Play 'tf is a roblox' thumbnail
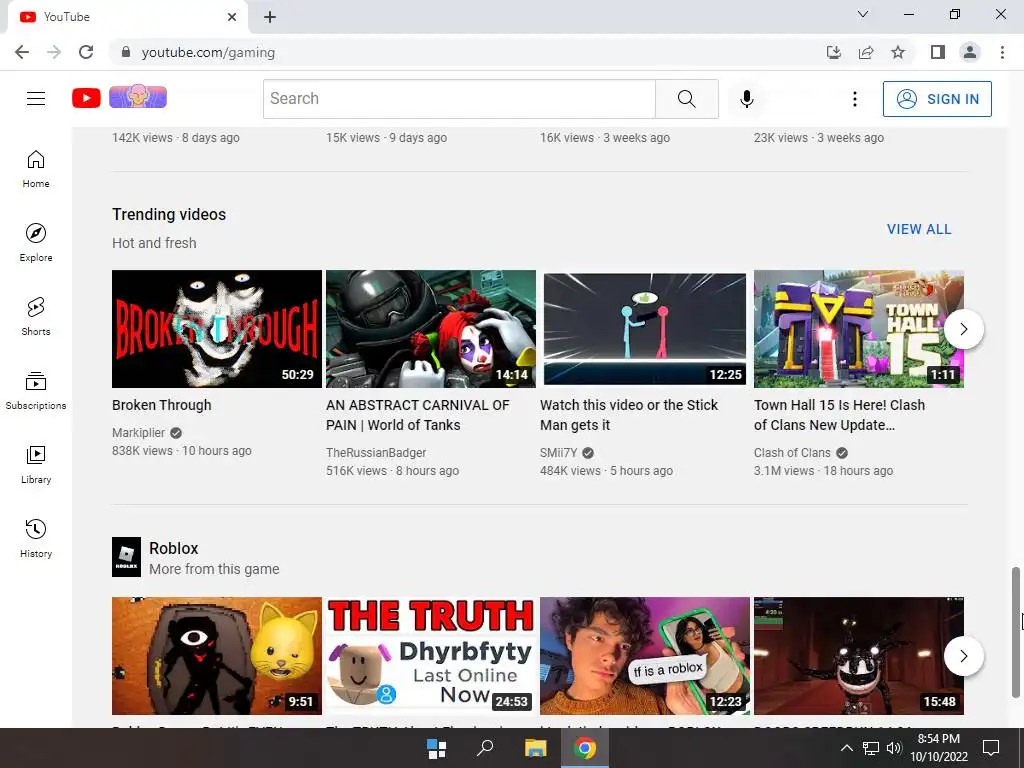The image size is (1024, 768). pyautogui.click(x=645, y=656)
